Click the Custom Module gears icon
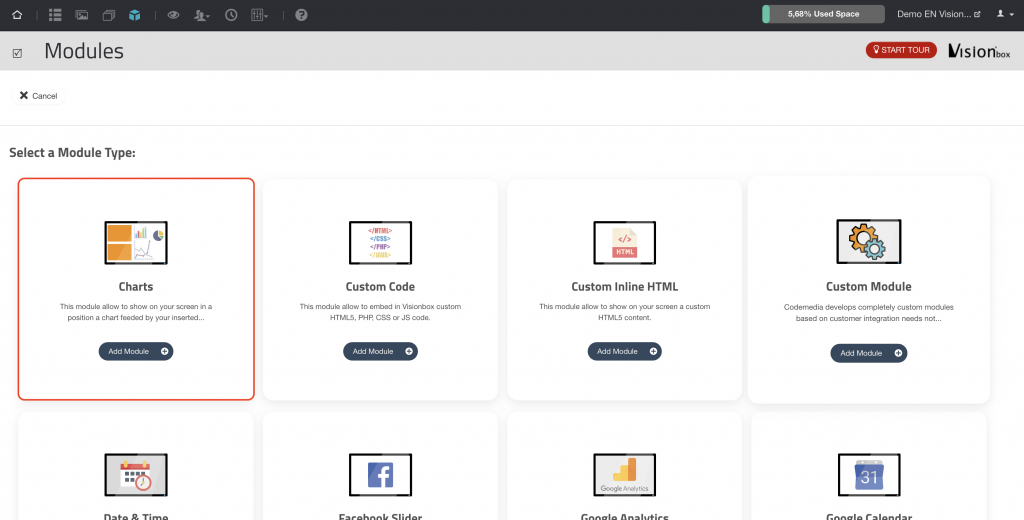Image resolution: width=1024 pixels, height=520 pixels. tap(869, 242)
